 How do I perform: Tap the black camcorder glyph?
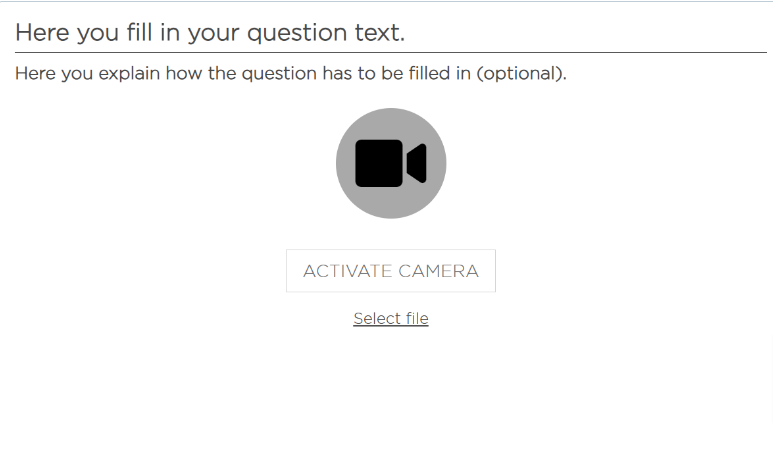[391, 163]
